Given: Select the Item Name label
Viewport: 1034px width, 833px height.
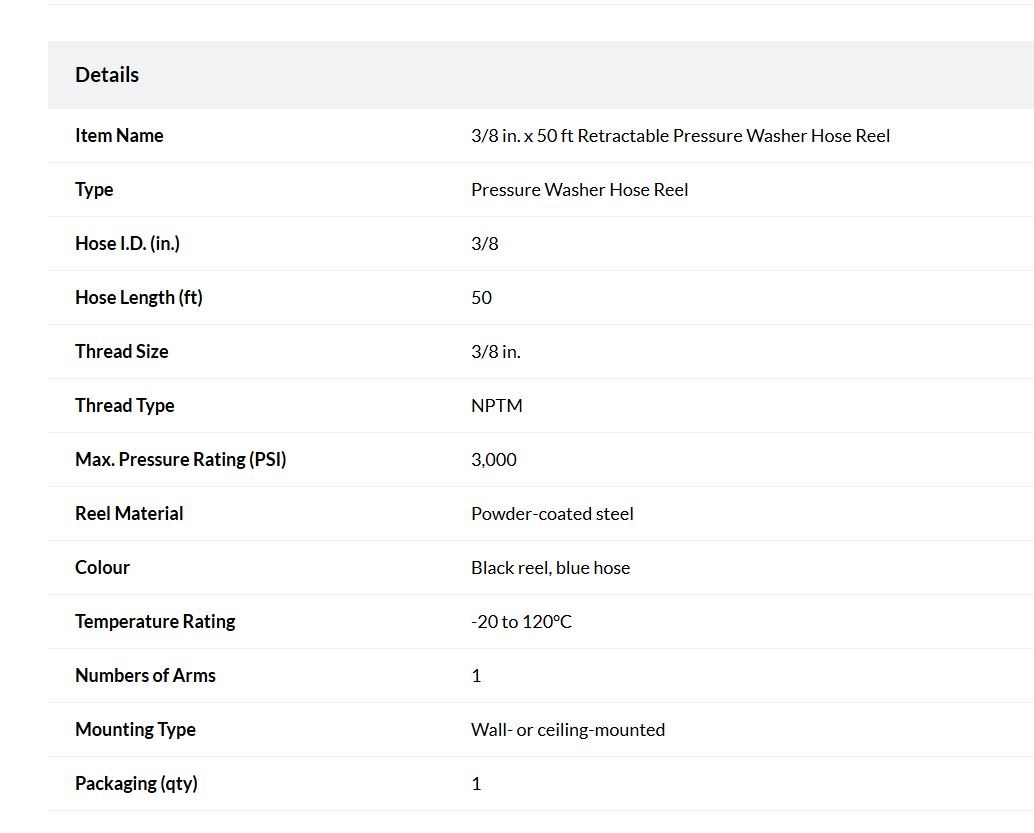Looking at the screenshot, I should (x=119, y=135).
